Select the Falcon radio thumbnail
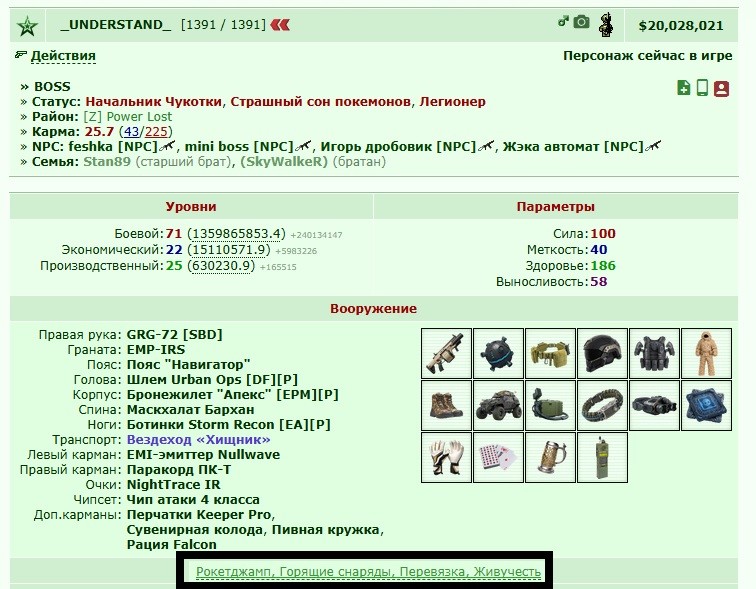Viewport: 756px width, 589px height. coord(603,457)
